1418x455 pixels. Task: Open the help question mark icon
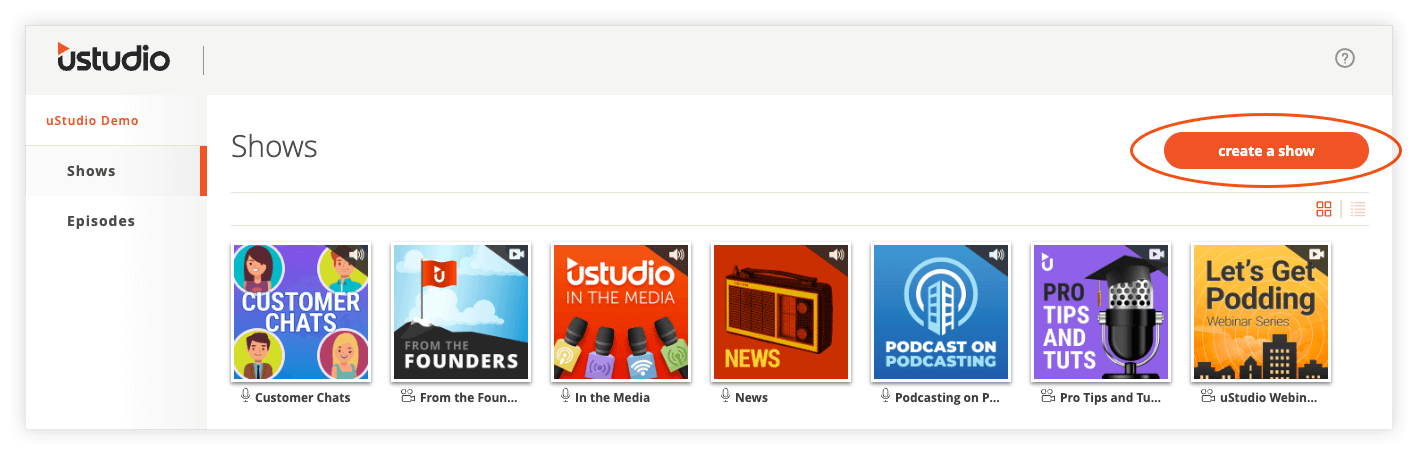(x=1345, y=58)
